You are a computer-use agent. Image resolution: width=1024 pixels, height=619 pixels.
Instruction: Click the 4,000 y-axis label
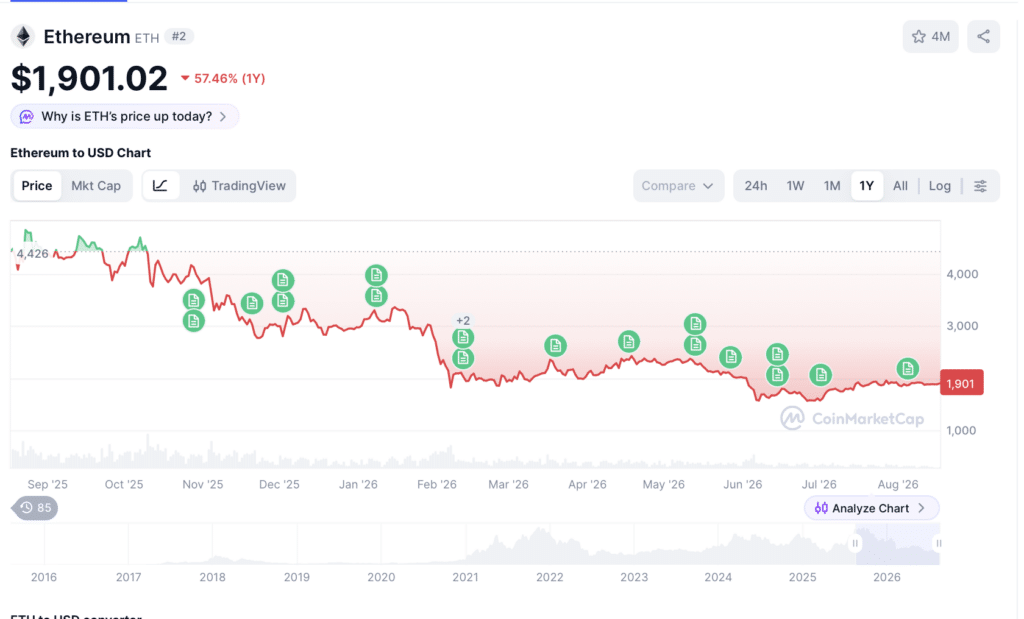tap(962, 274)
